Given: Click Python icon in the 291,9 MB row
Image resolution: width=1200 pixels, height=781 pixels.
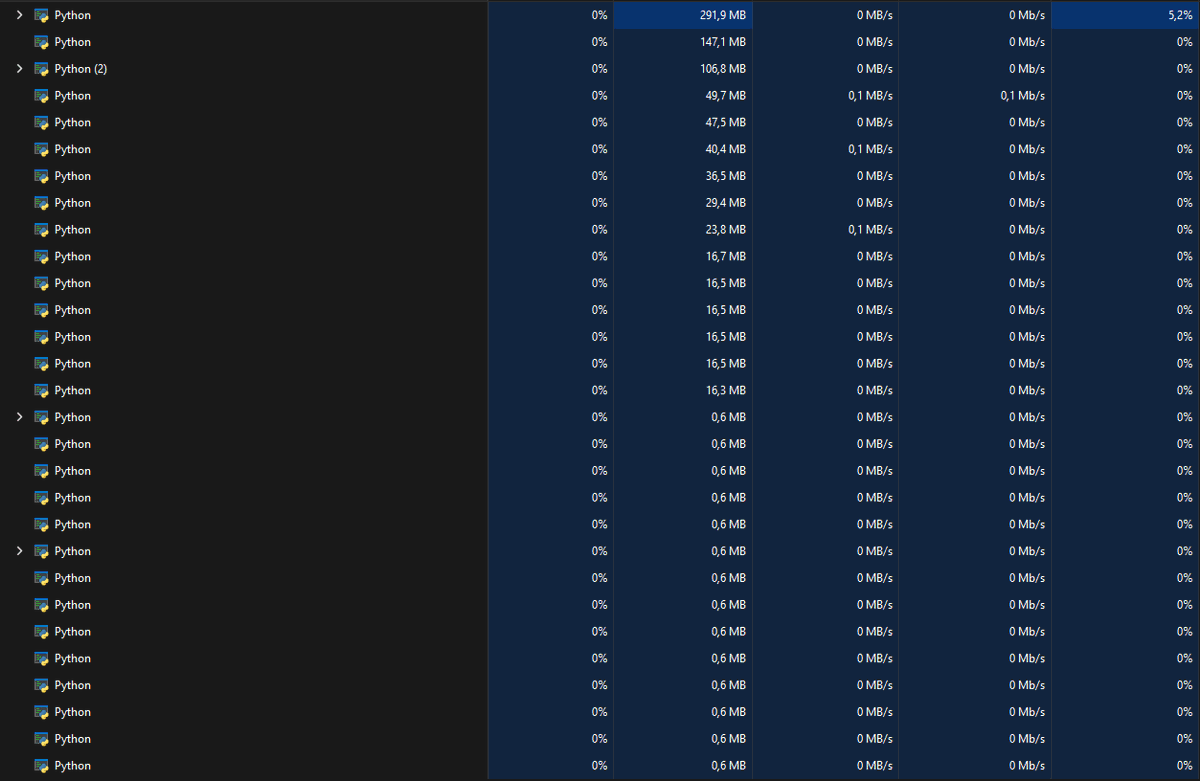Looking at the screenshot, I should (x=42, y=16).
